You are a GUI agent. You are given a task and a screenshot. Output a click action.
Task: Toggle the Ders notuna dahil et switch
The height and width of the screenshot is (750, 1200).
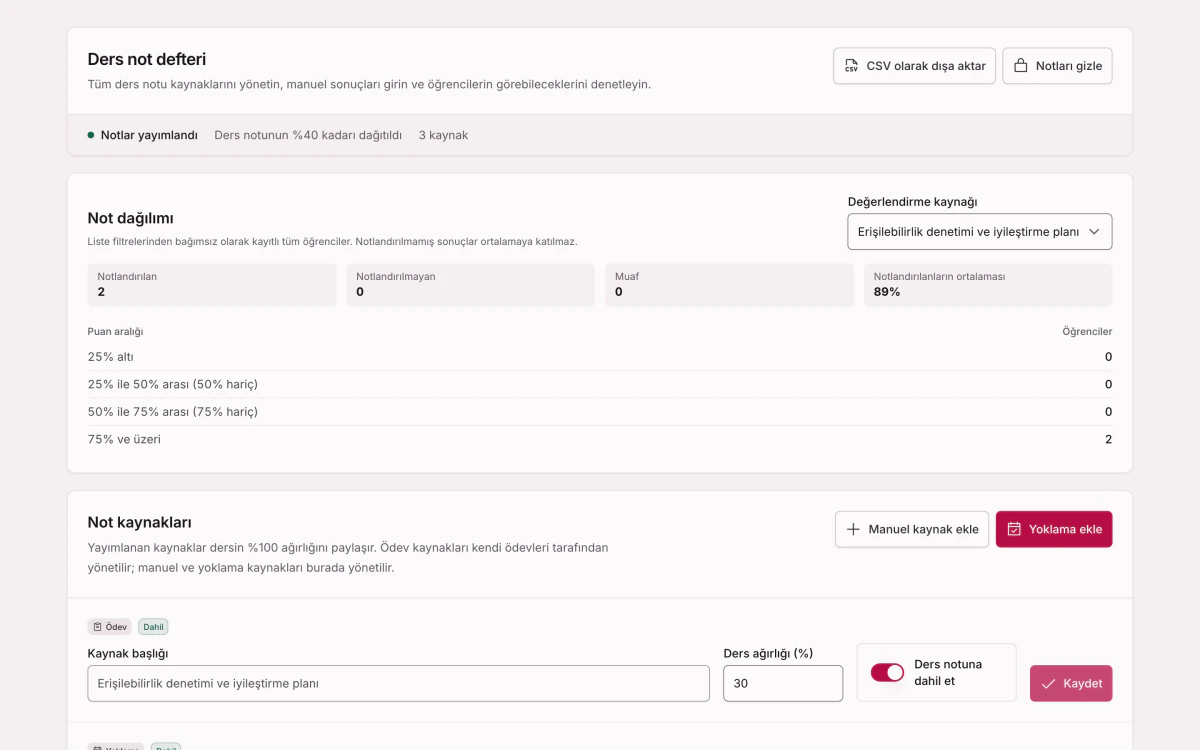coord(887,673)
